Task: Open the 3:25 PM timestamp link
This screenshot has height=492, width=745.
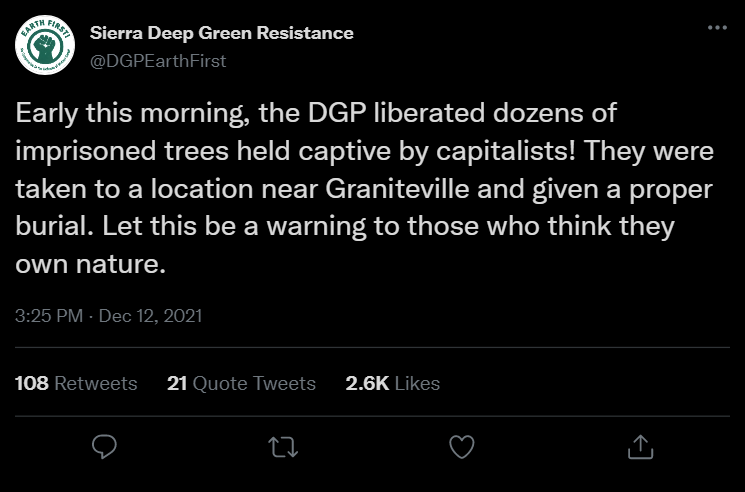Action: (49, 316)
